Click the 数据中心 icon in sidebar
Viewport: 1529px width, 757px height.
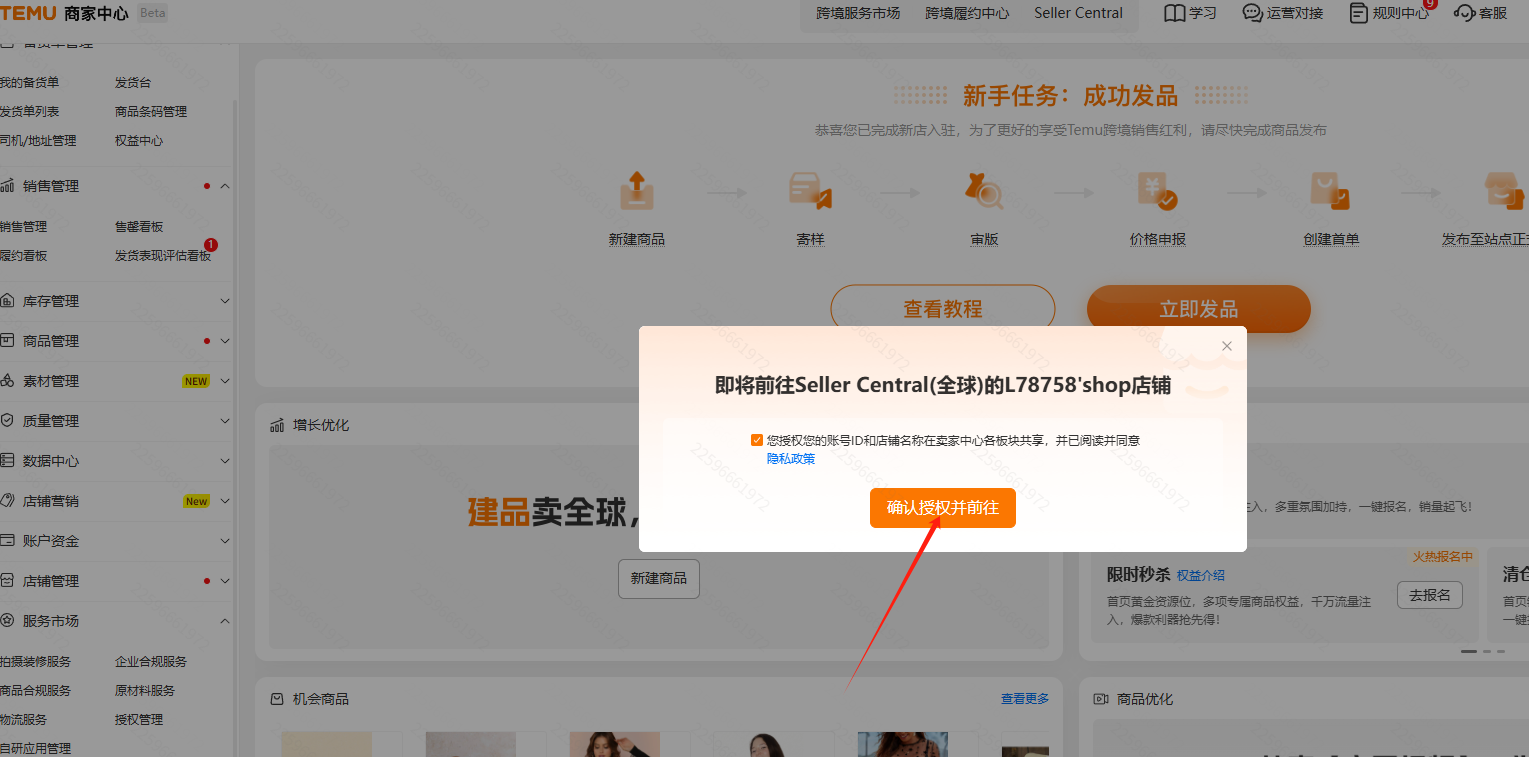[7, 461]
